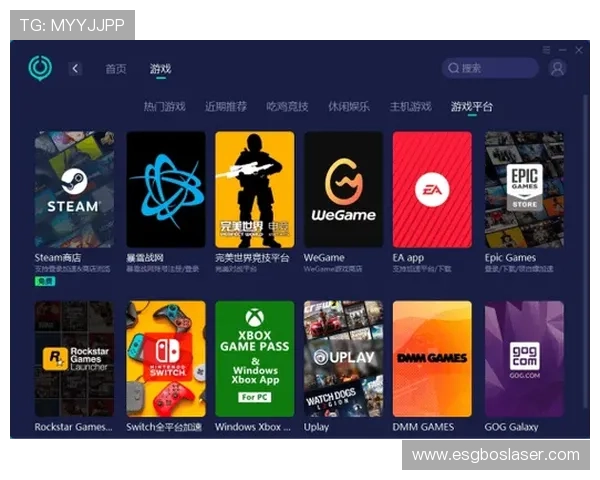Close the window with the X button
600x480 pixels.
pyautogui.click(x=579, y=50)
